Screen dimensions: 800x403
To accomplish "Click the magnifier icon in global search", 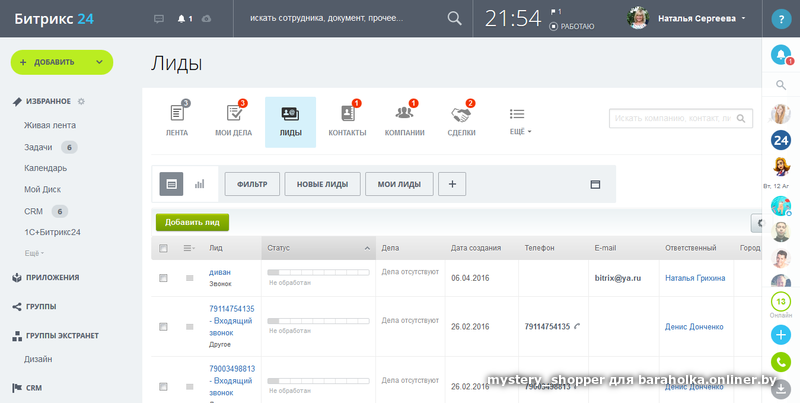I will click(454, 18).
